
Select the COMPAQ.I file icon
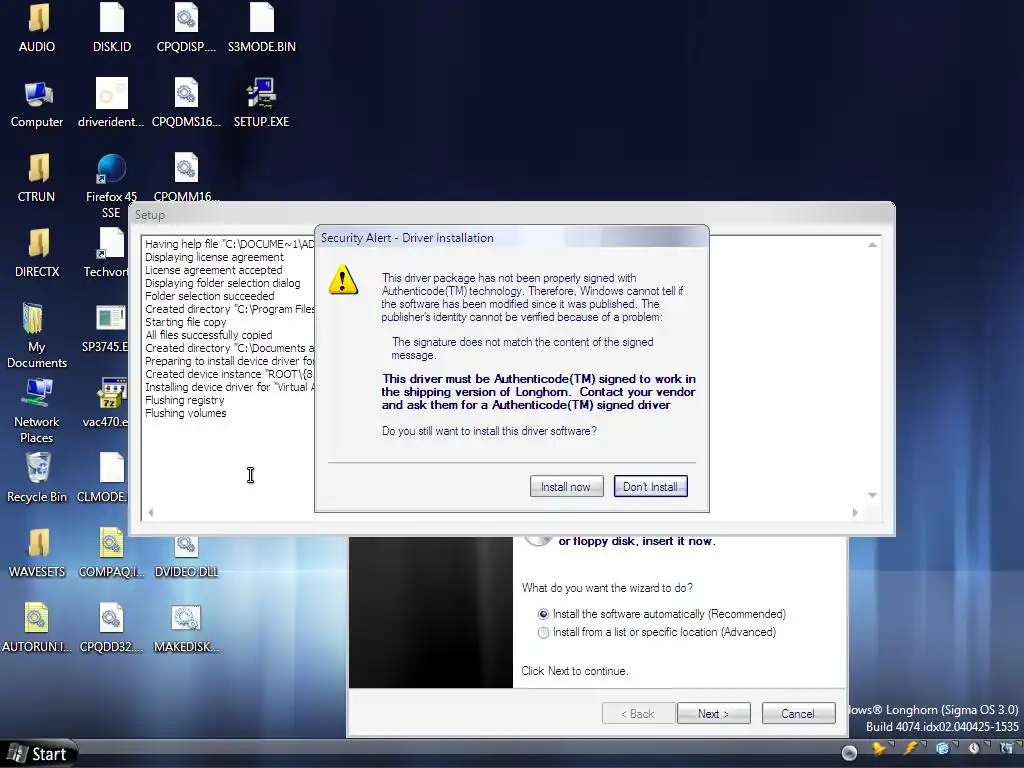(111, 554)
